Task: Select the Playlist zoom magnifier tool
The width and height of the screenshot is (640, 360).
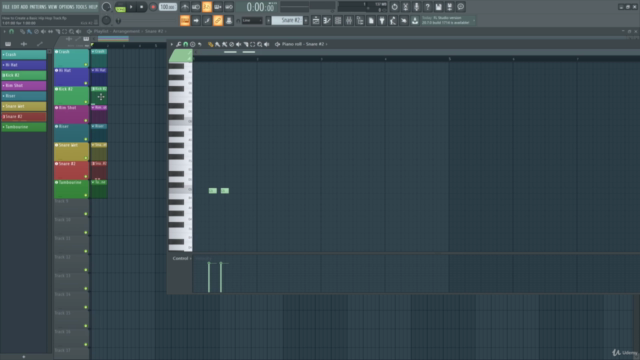Action: tap(71, 31)
